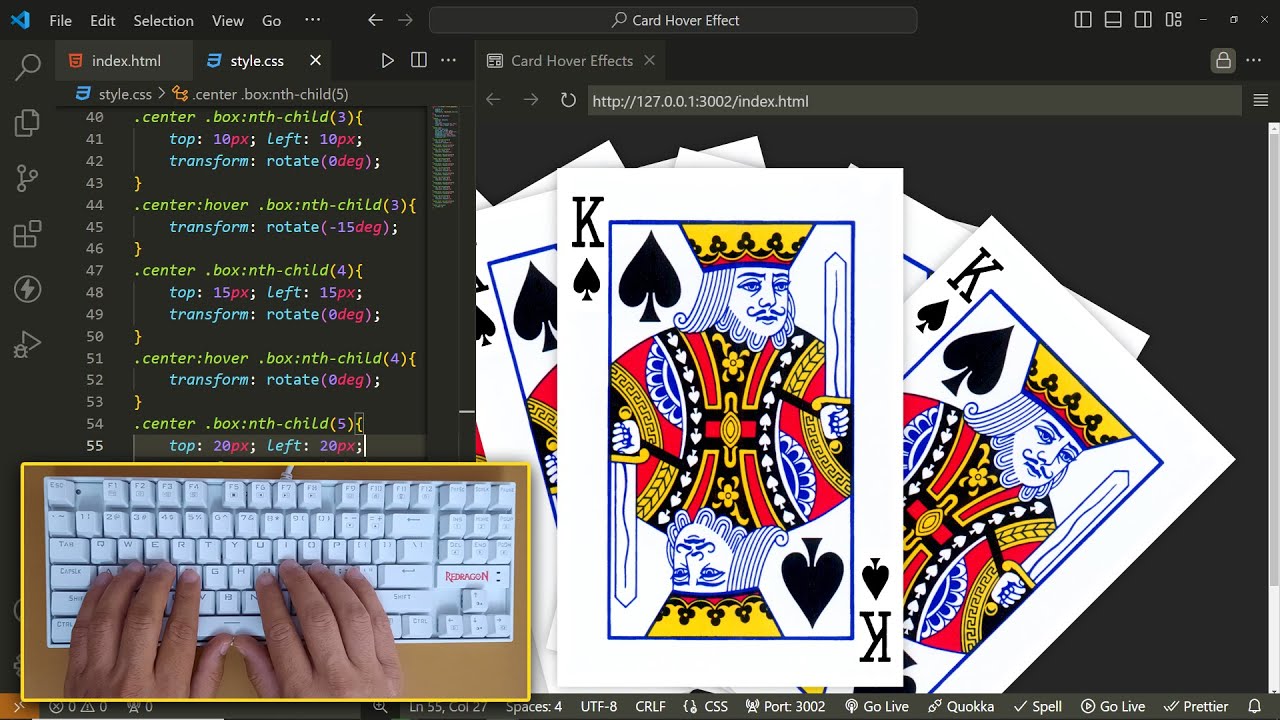The width and height of the screenshot is (1280, 720).
Task: Go back with the title bar arrow
Action: coord(375,20)
